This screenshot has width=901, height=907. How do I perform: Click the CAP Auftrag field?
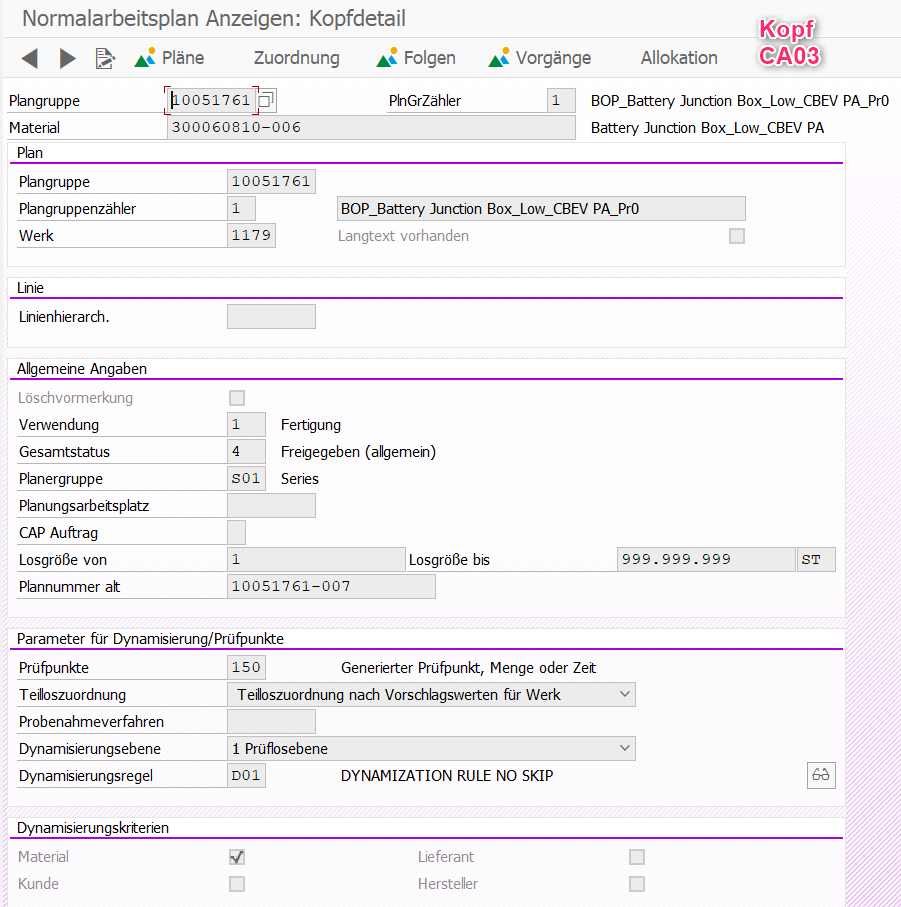click(x=237, y=533)
